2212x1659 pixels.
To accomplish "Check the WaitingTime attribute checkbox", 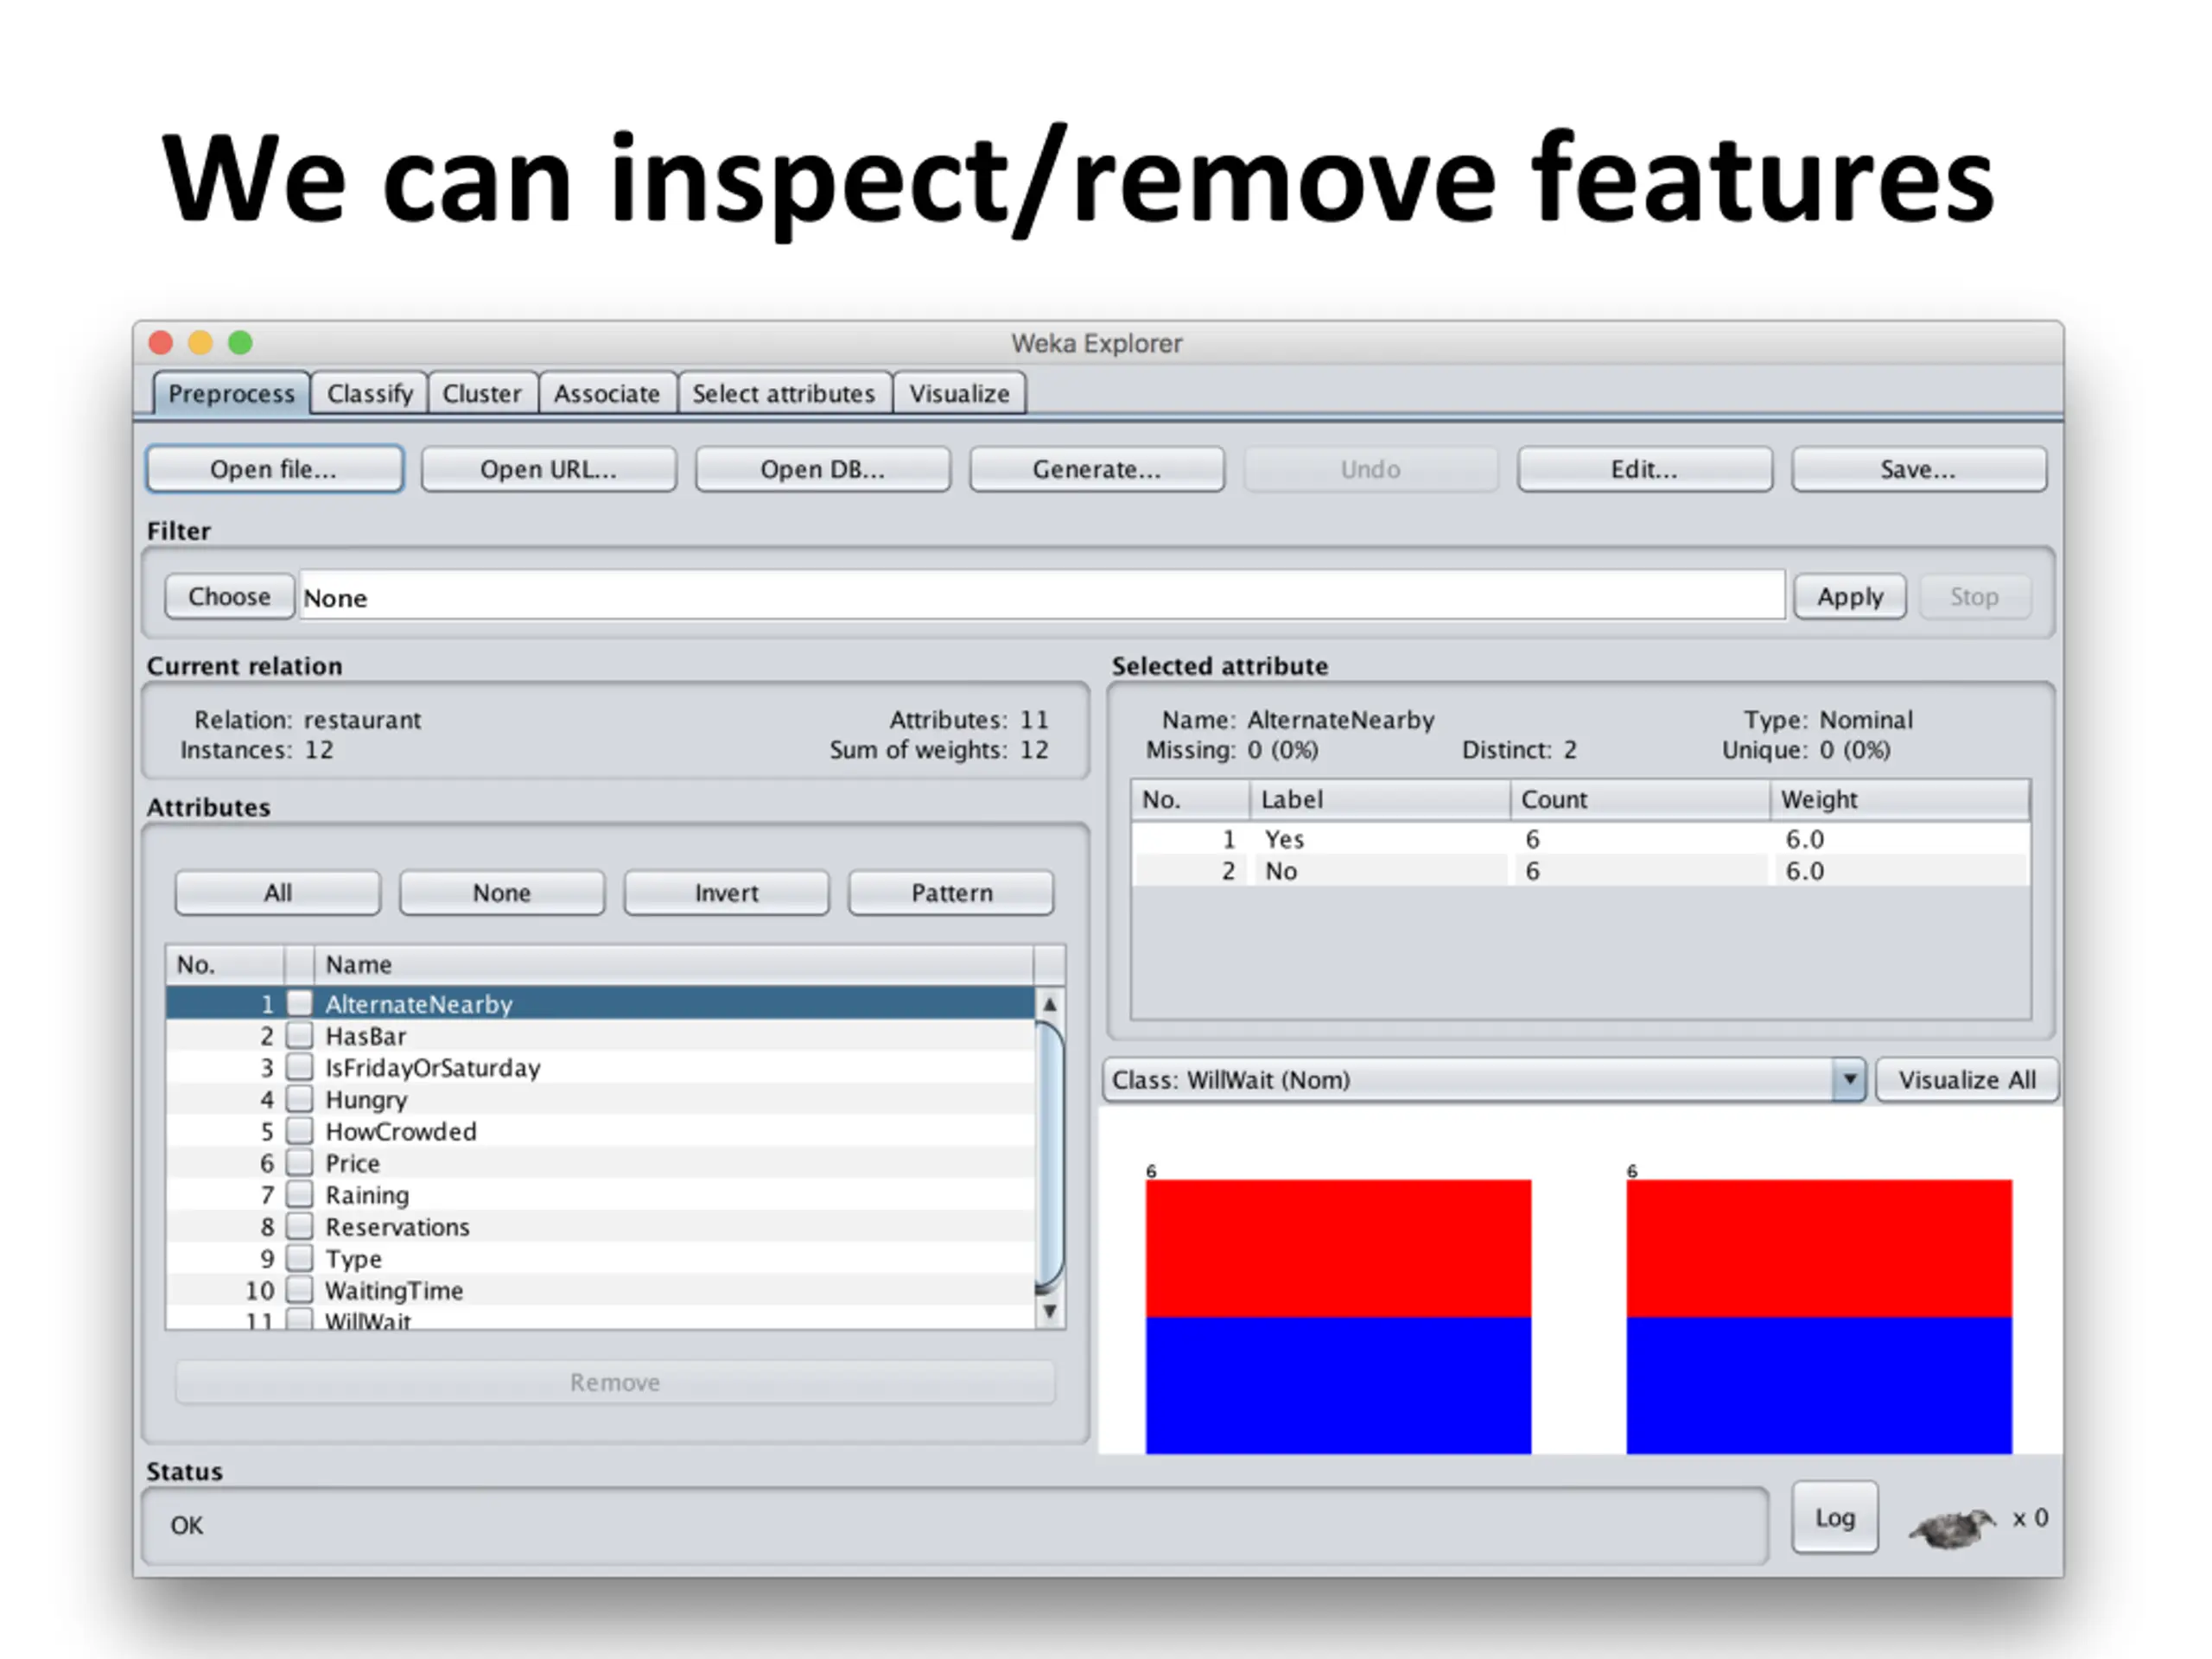I will coord(299,1289).
